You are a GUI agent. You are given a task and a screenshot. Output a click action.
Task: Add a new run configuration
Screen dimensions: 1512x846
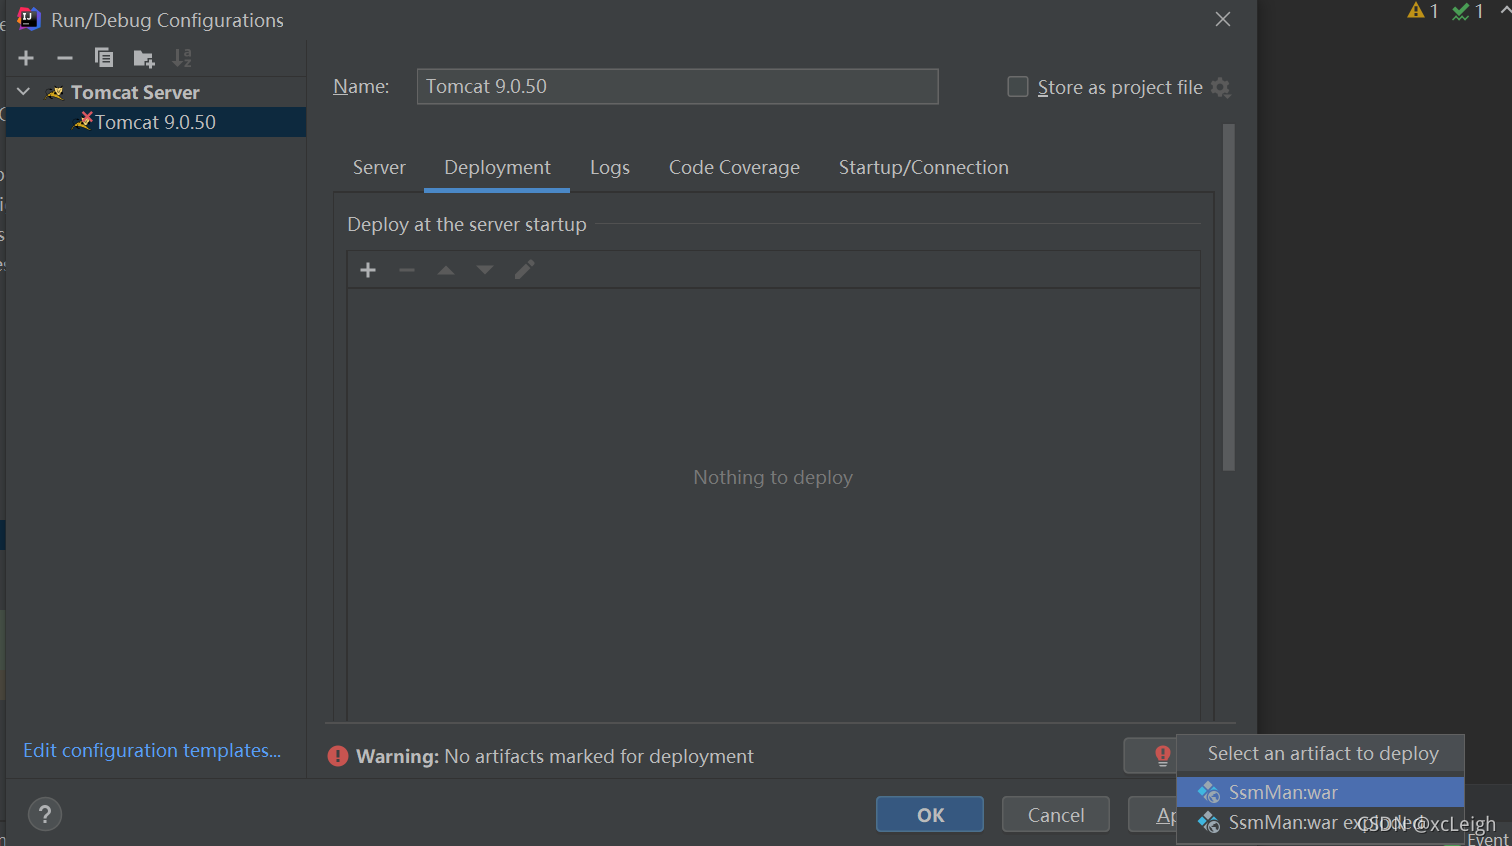[x=27, y=58]
